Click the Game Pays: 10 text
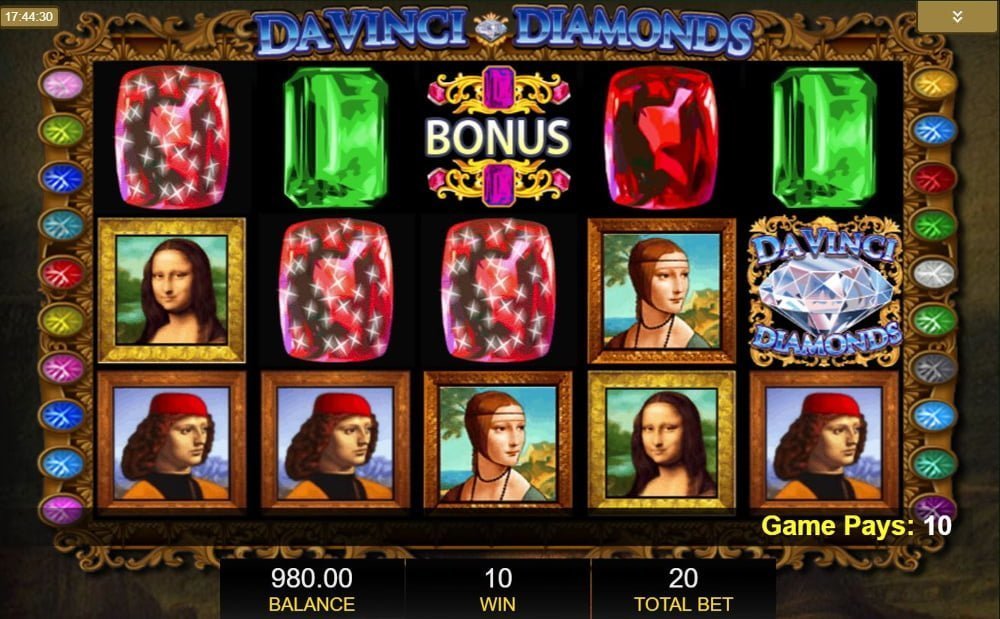The image size is (1000, 619). pos(856,526)
